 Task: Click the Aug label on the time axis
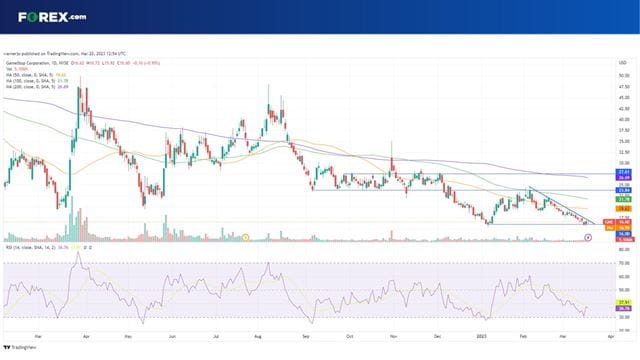coord(258,337)
